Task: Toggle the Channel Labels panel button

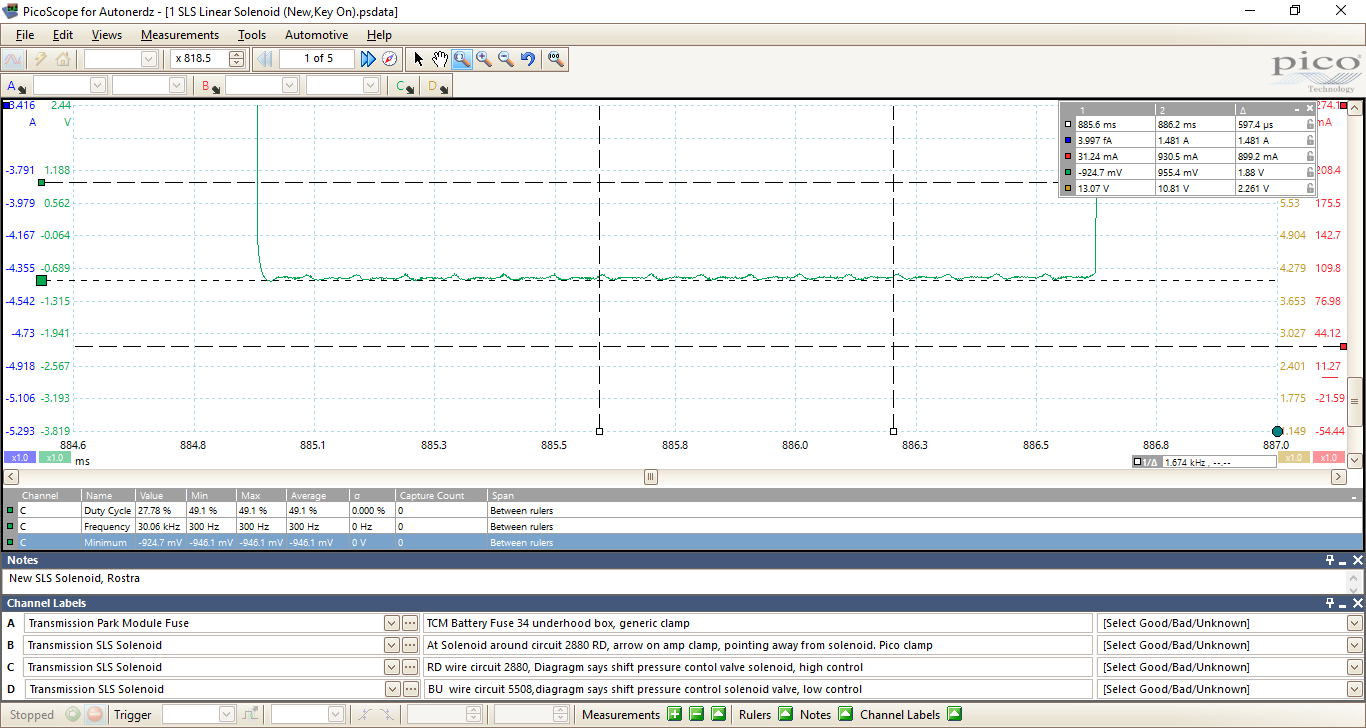Action: pyautogui.click(x=954, y=714)
